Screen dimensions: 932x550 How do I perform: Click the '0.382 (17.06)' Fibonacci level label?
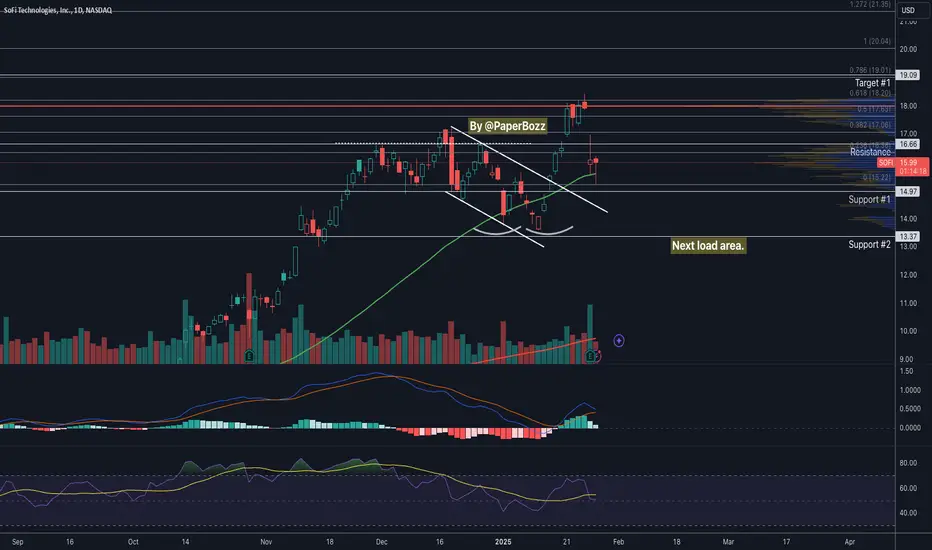(x=870, y=125)
